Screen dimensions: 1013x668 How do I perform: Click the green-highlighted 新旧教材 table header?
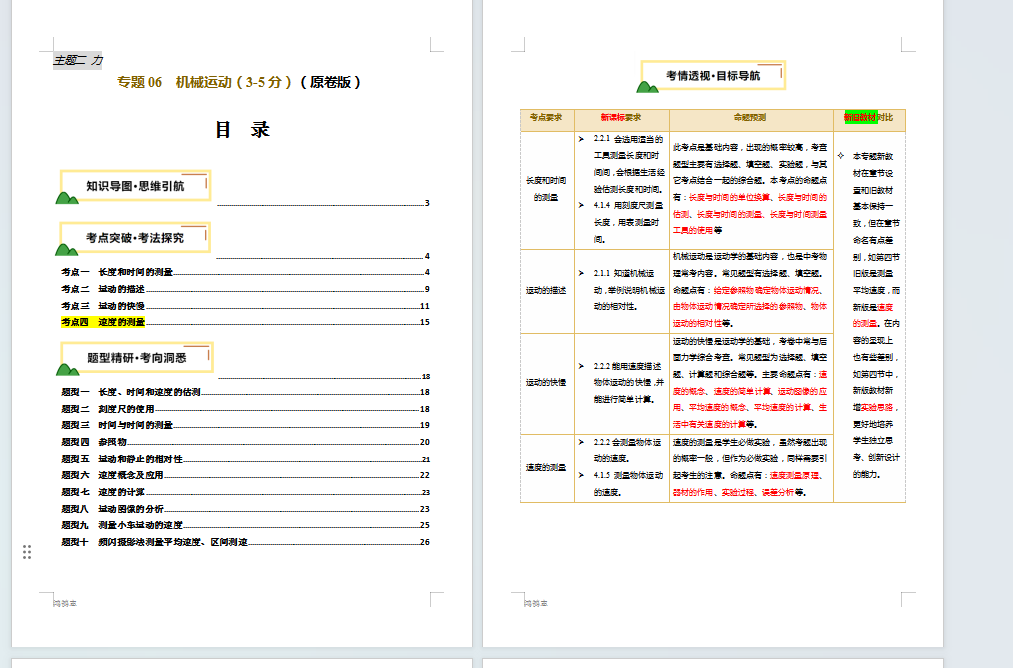point(861,117)
